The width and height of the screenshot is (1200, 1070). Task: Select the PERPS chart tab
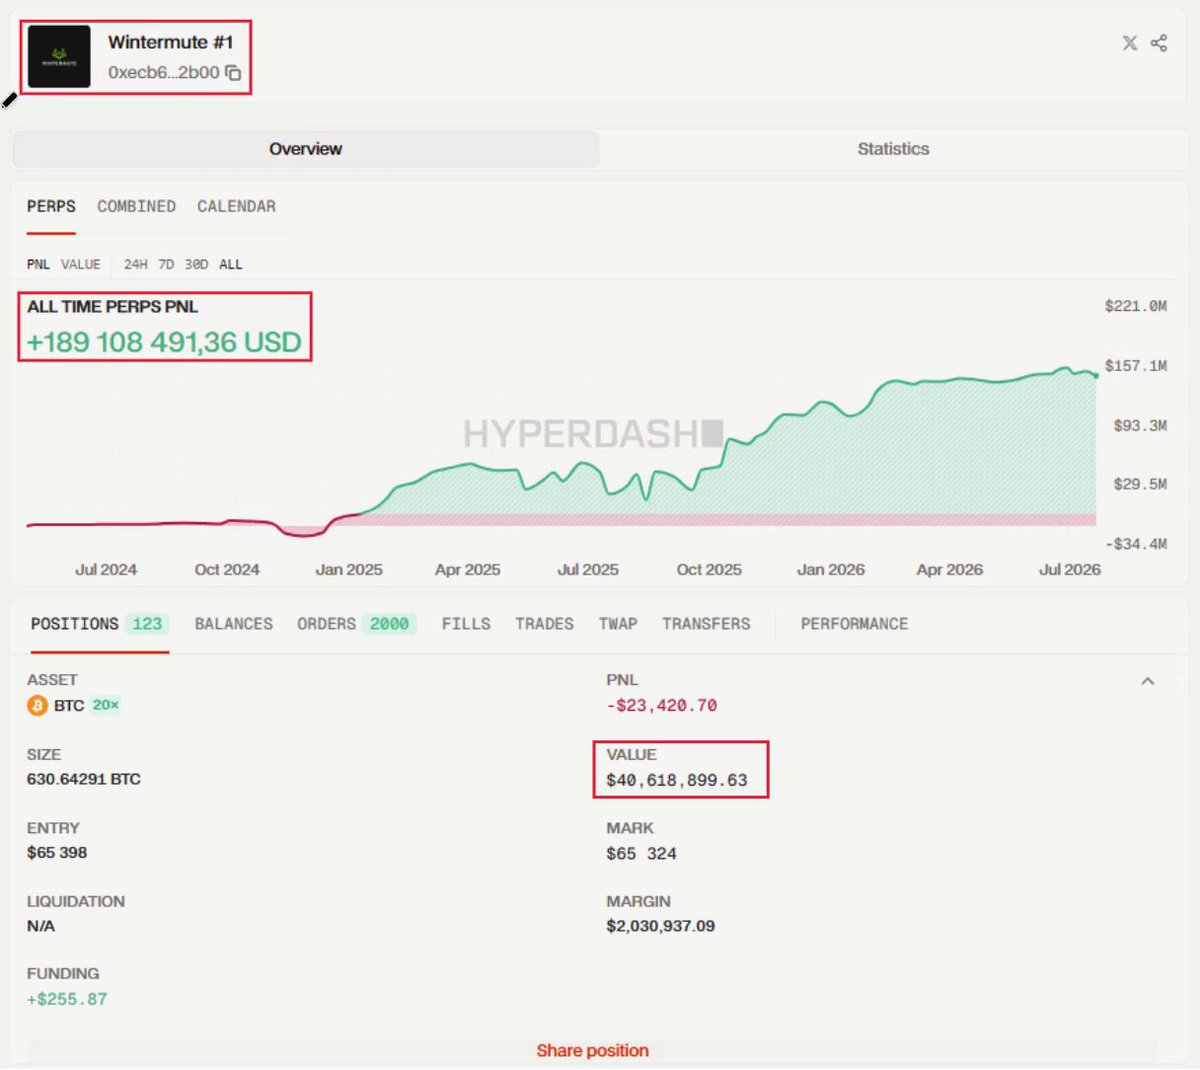tap(51, 206)
